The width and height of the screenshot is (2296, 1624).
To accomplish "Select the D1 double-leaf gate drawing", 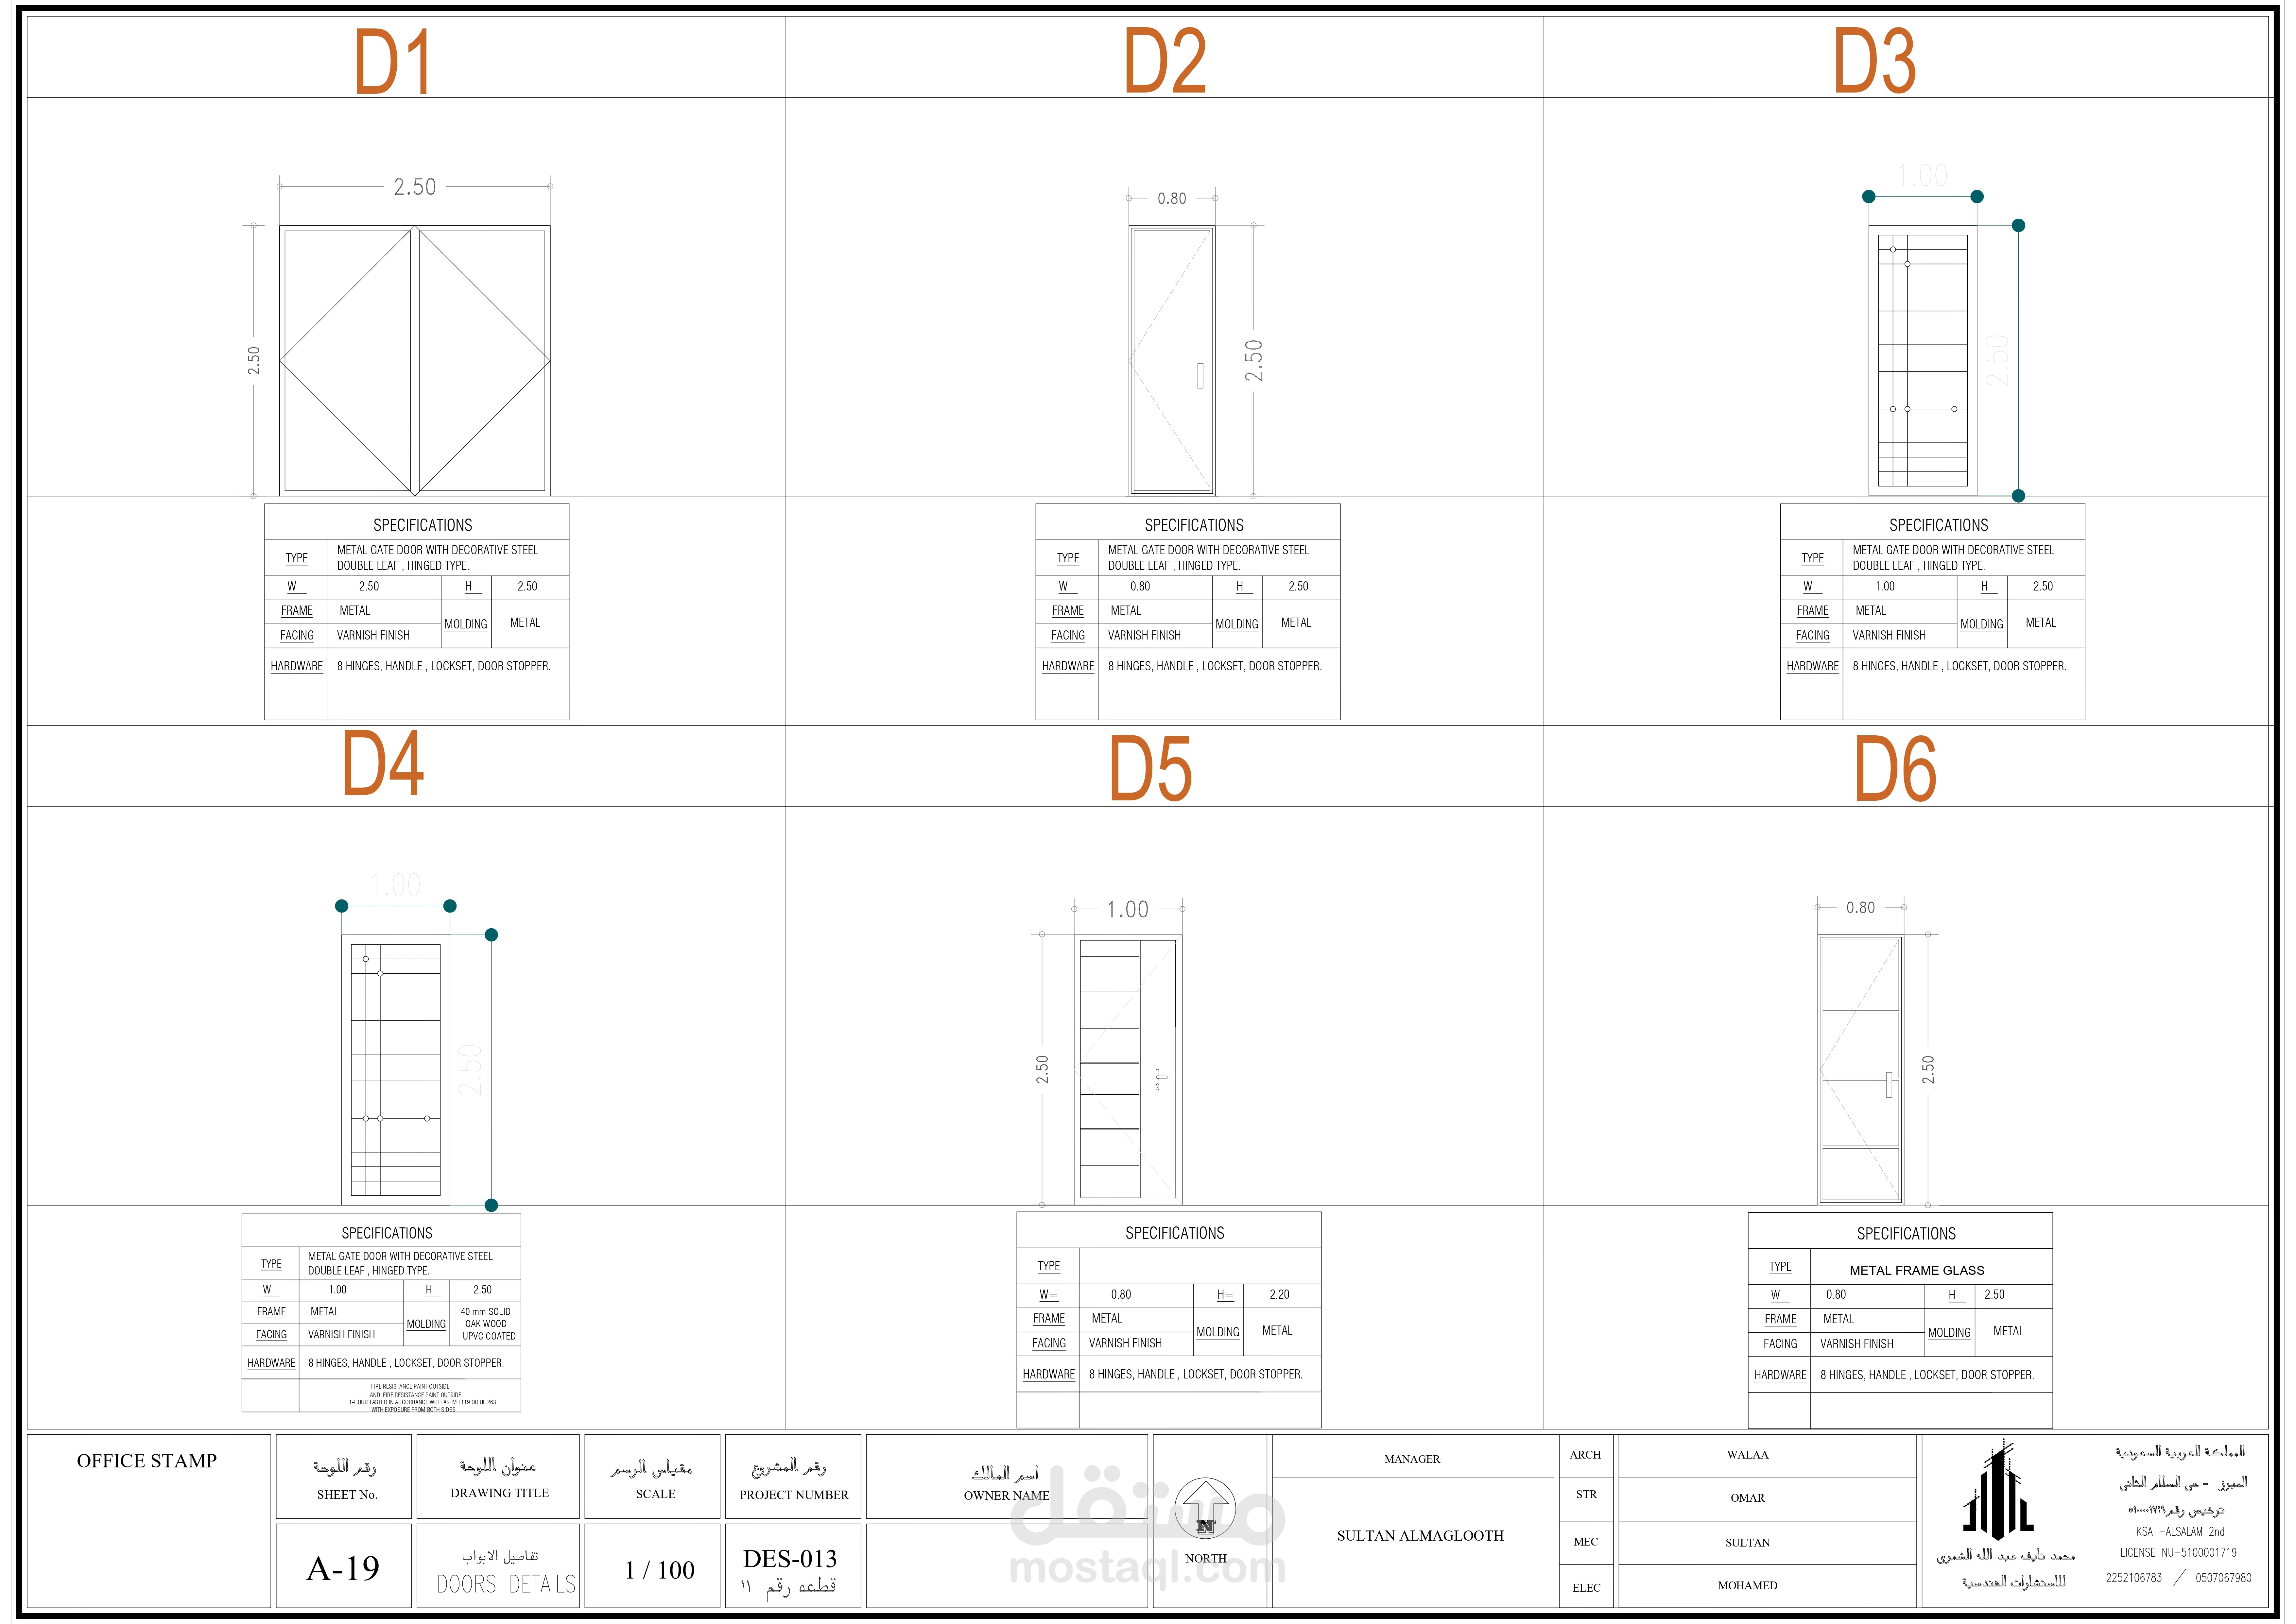I will 415,360.
